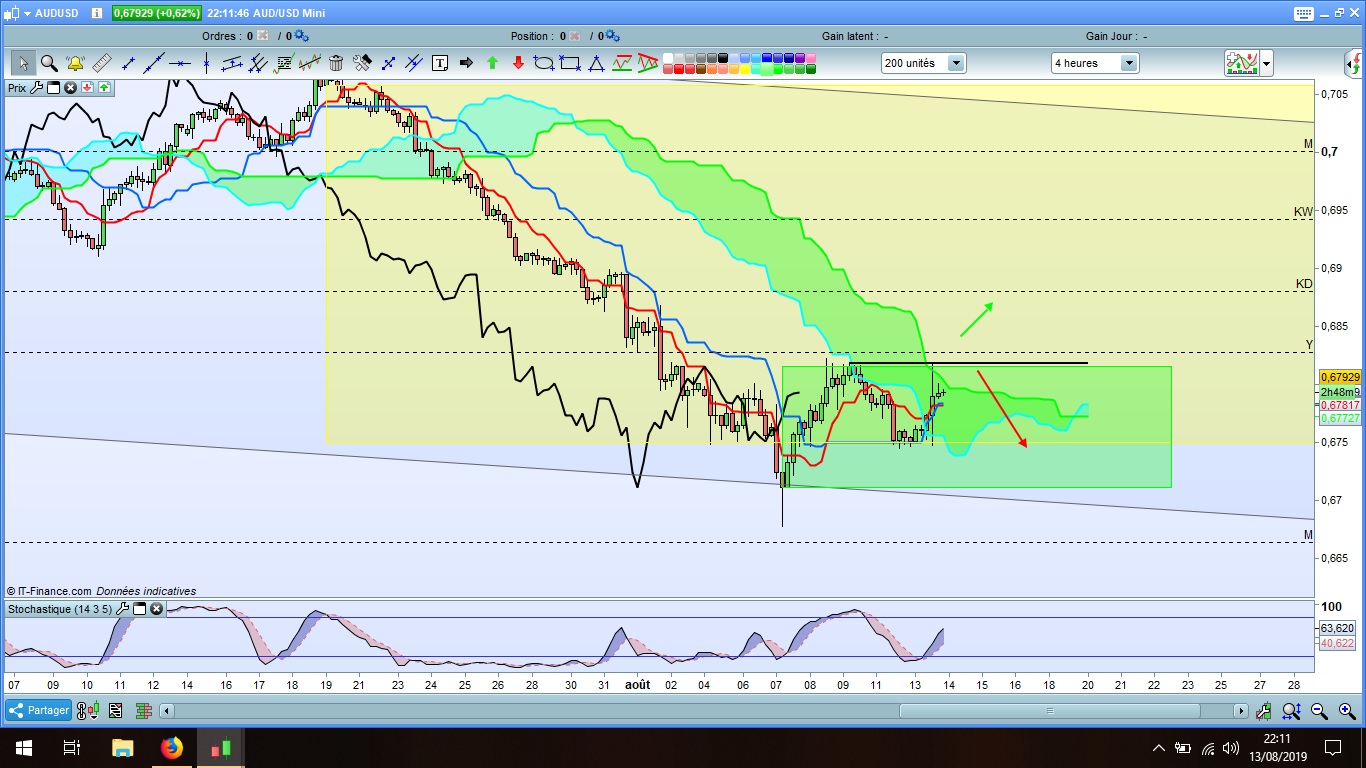
Task: Select the ruler measuring tool
Action: 101,63
